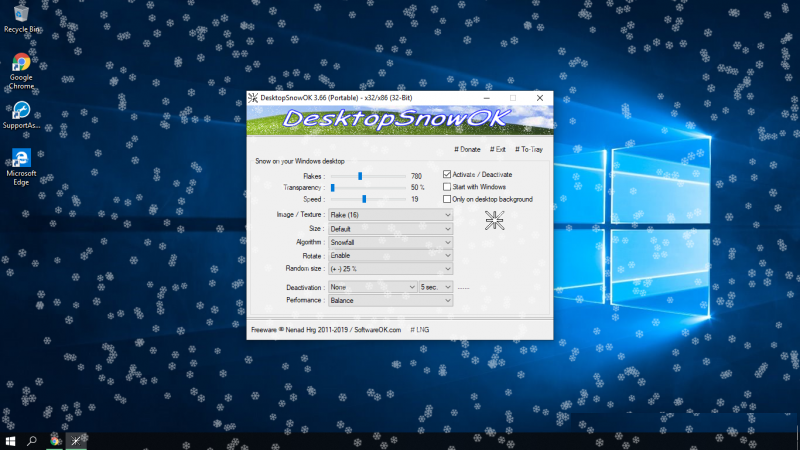Open the 5 sec. deactivation delay dropdown
800x450 pixels.
point(436,287)
